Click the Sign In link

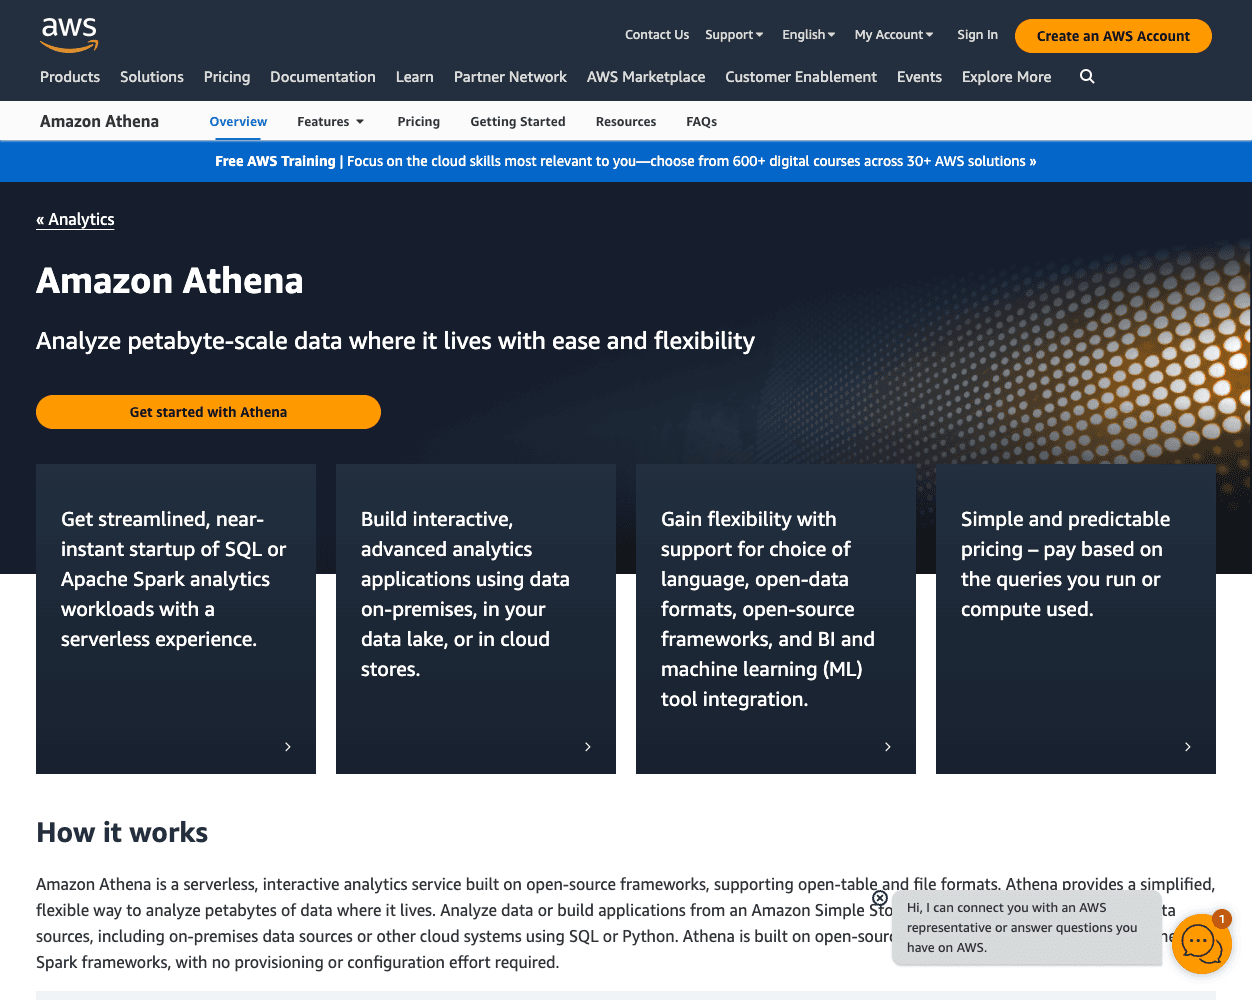point(977,35)
